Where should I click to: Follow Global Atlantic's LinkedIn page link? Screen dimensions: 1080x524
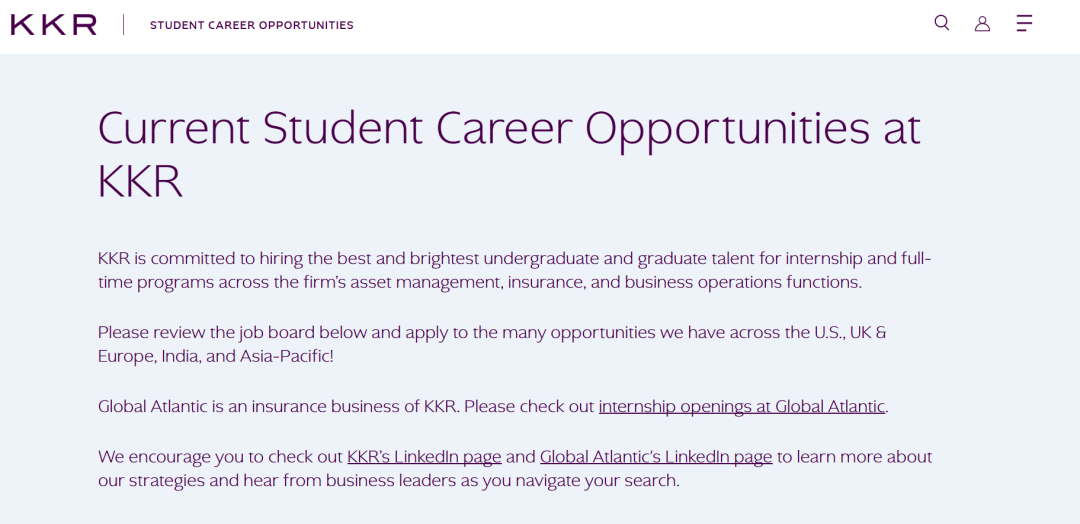coord(656,457)
